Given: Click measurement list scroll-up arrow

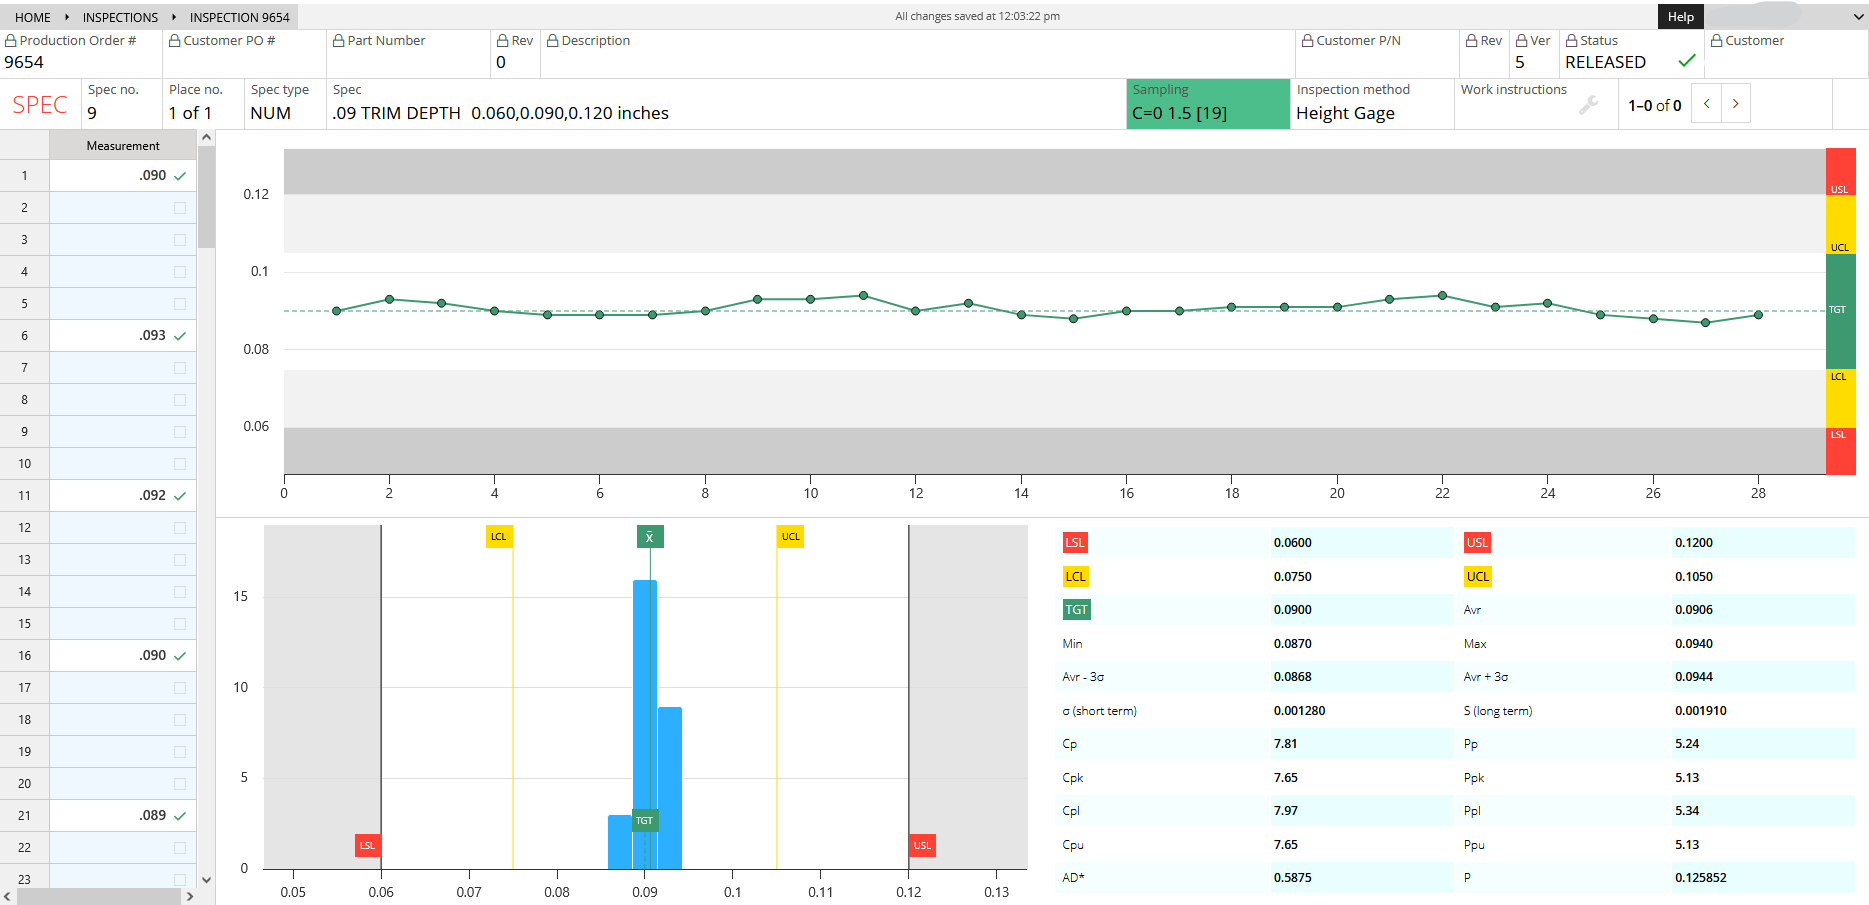Looking at the screenshot, I should (x=206, y=138).
